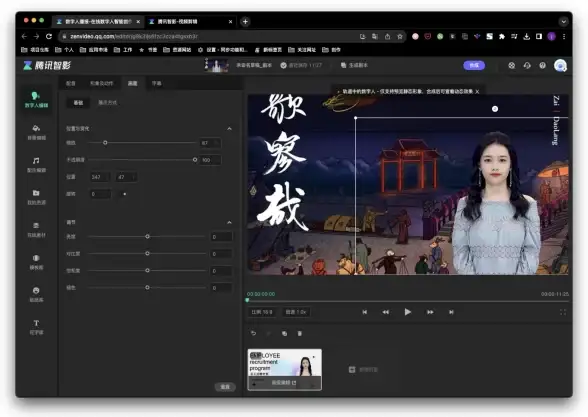Open the half-shaded circle library icon in sidebar
Screen dimensions: 588x417
[x=36, y=262]
